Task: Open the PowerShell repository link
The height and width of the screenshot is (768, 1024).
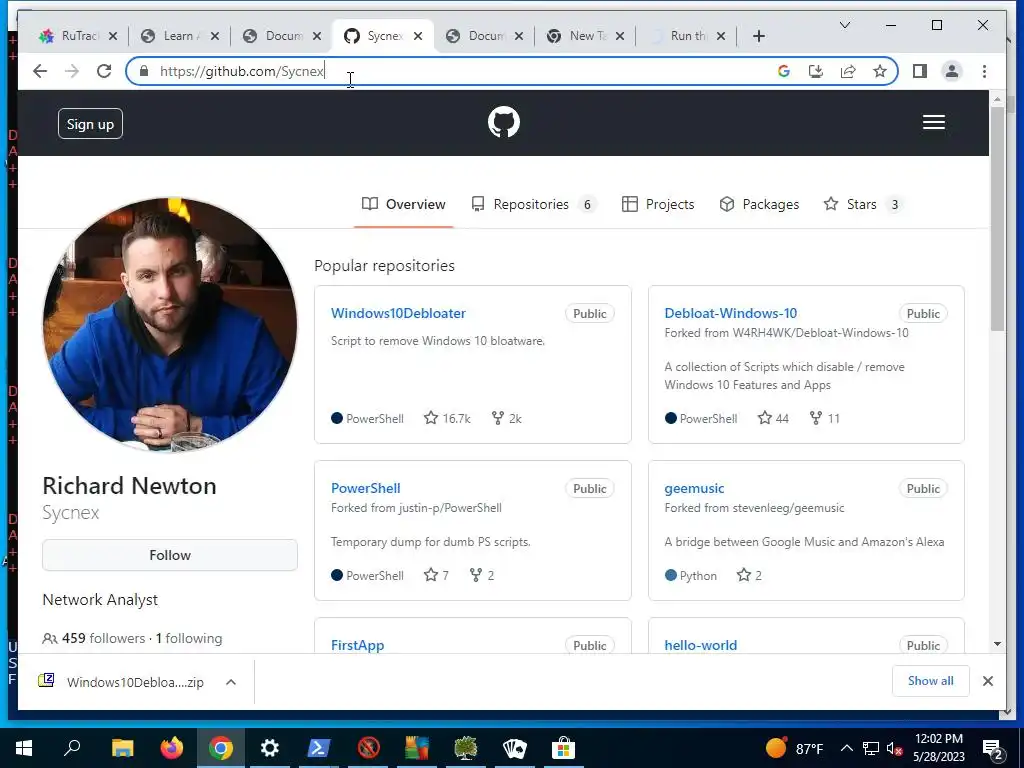Action: [x=365, y=488]
